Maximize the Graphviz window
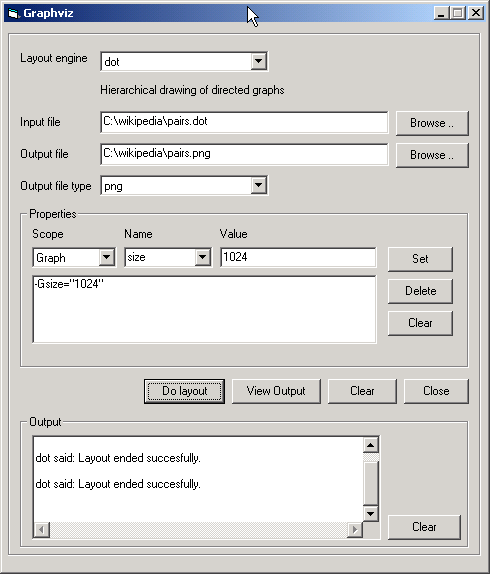490x574 pixels. click(458, 13)
